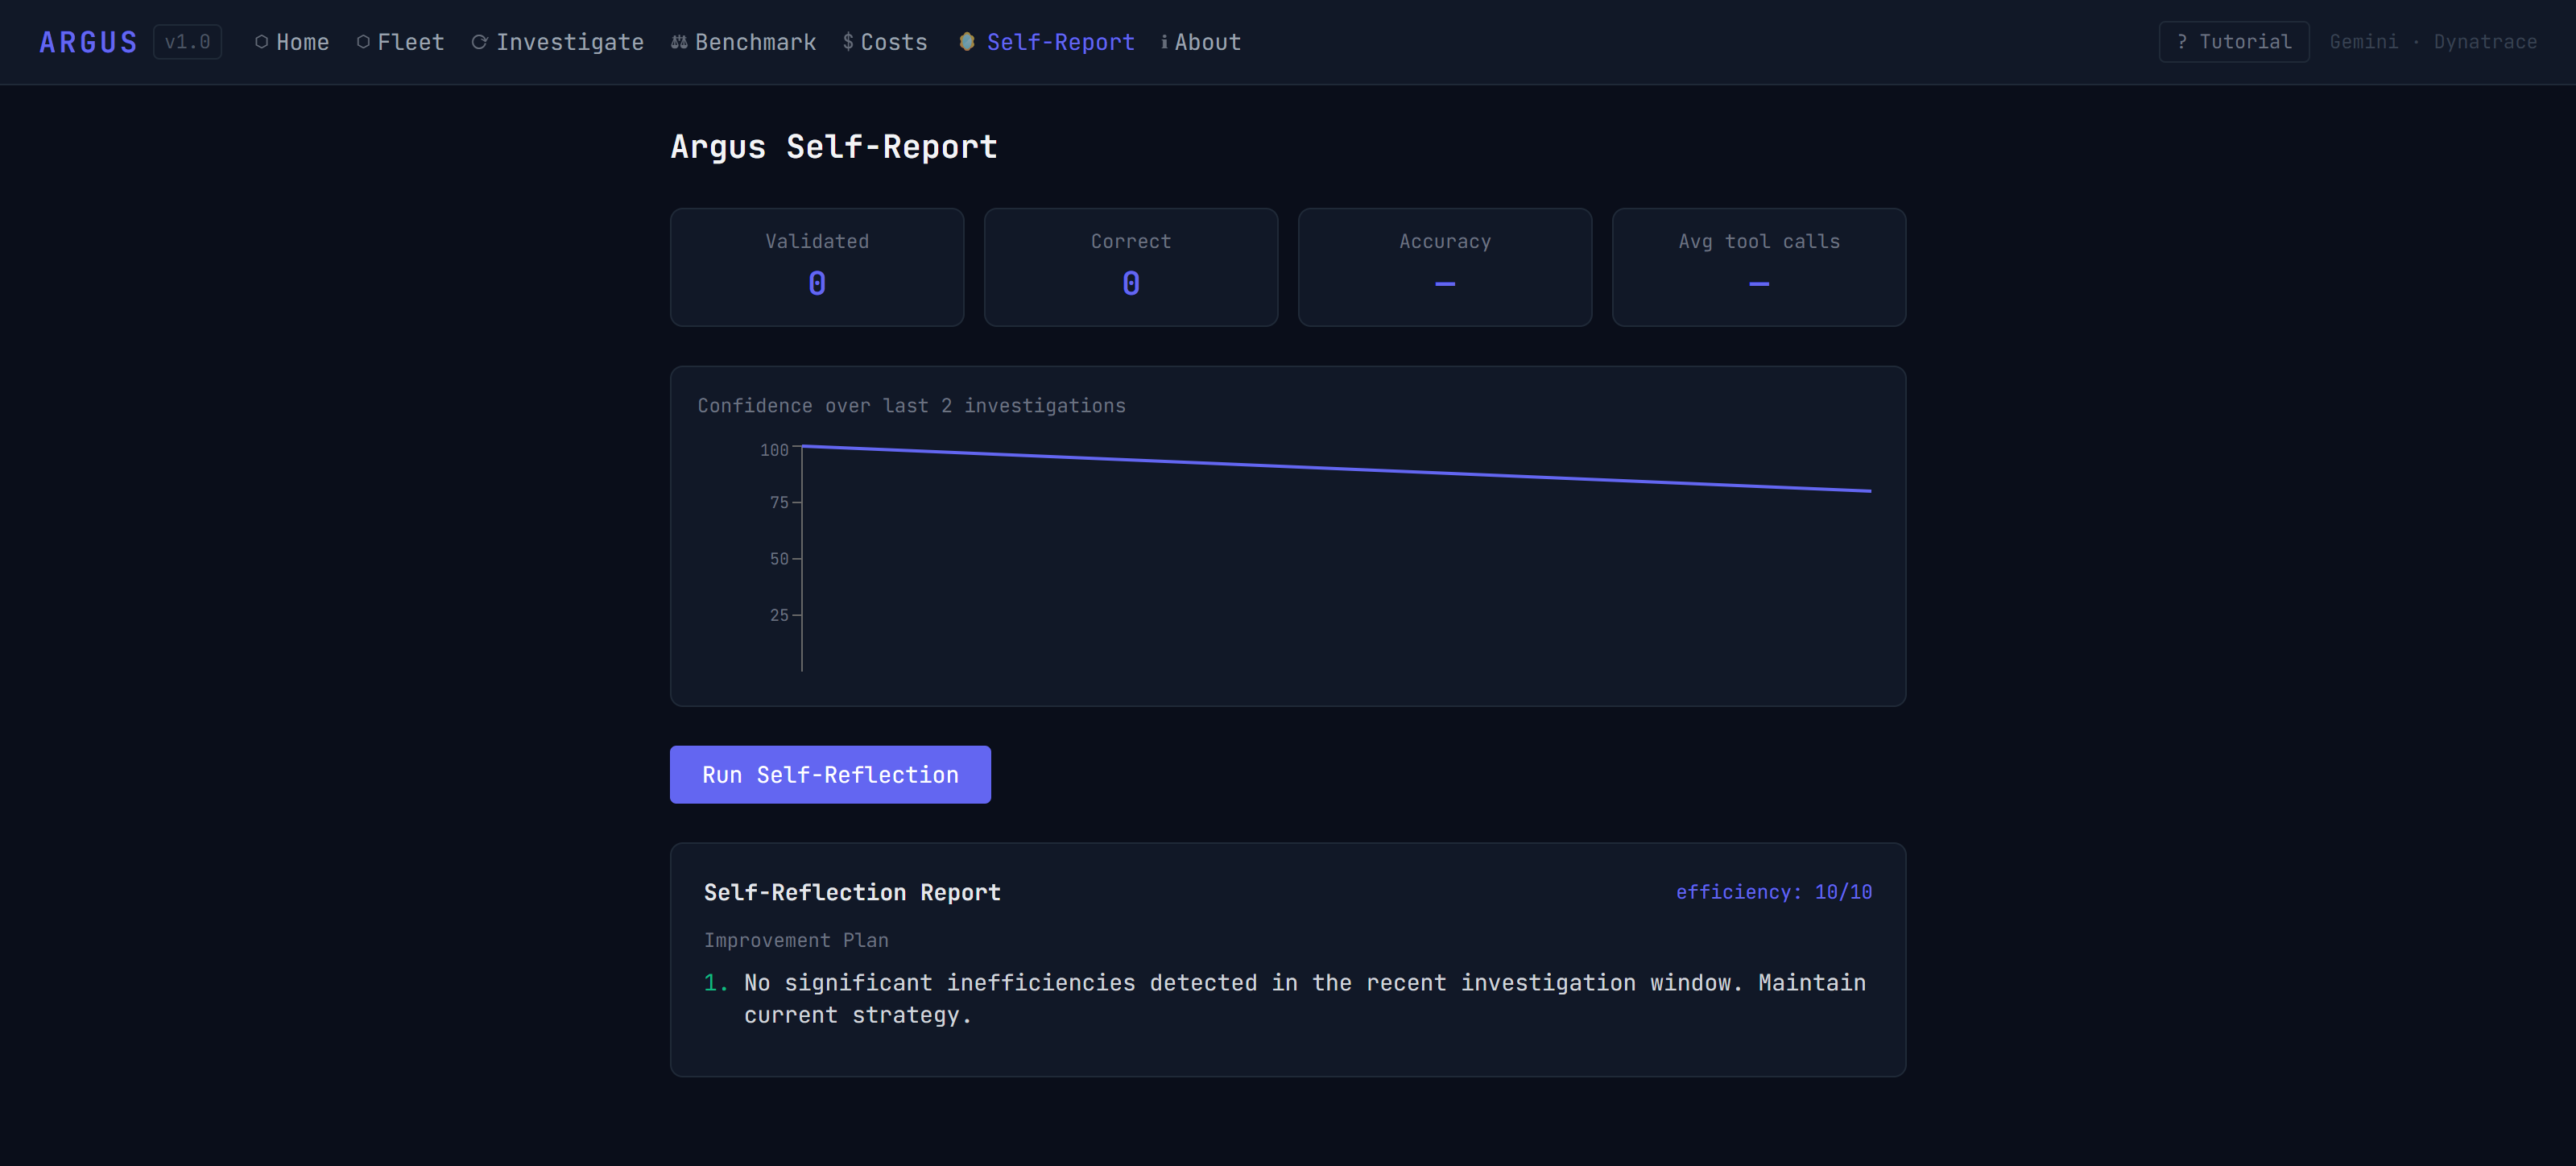Open the Costs page
Viewport: 2576px width, 1166px height.
[885, 42]
